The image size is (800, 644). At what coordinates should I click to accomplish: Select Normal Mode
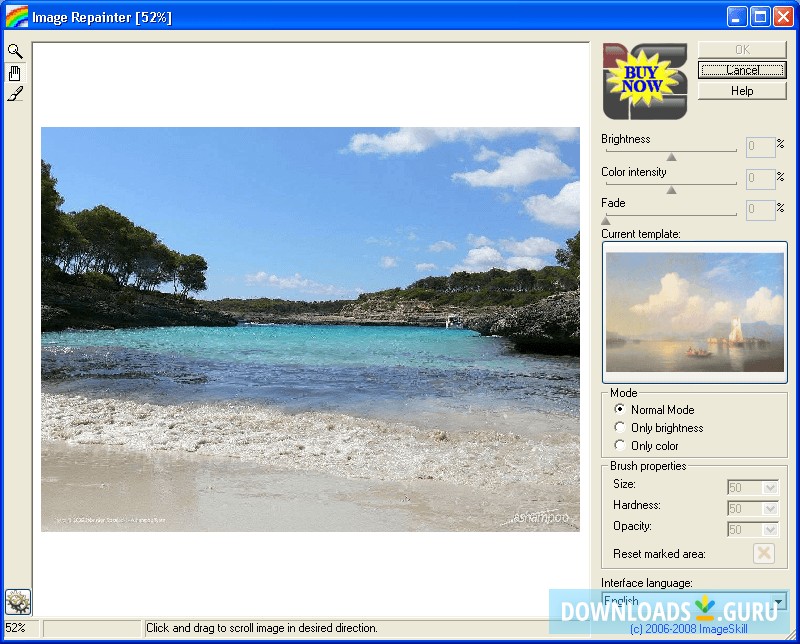point(620,410)
